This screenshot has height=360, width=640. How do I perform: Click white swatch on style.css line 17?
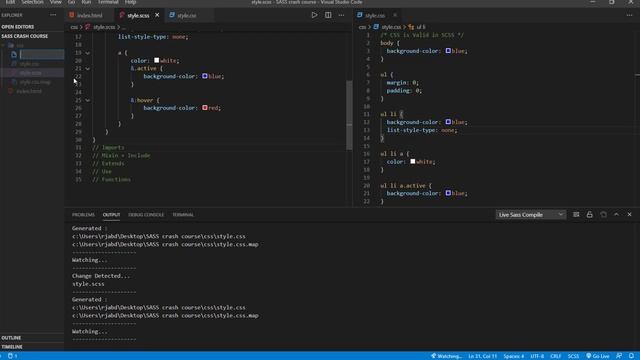pyautogui.click(x=413, y=162)
